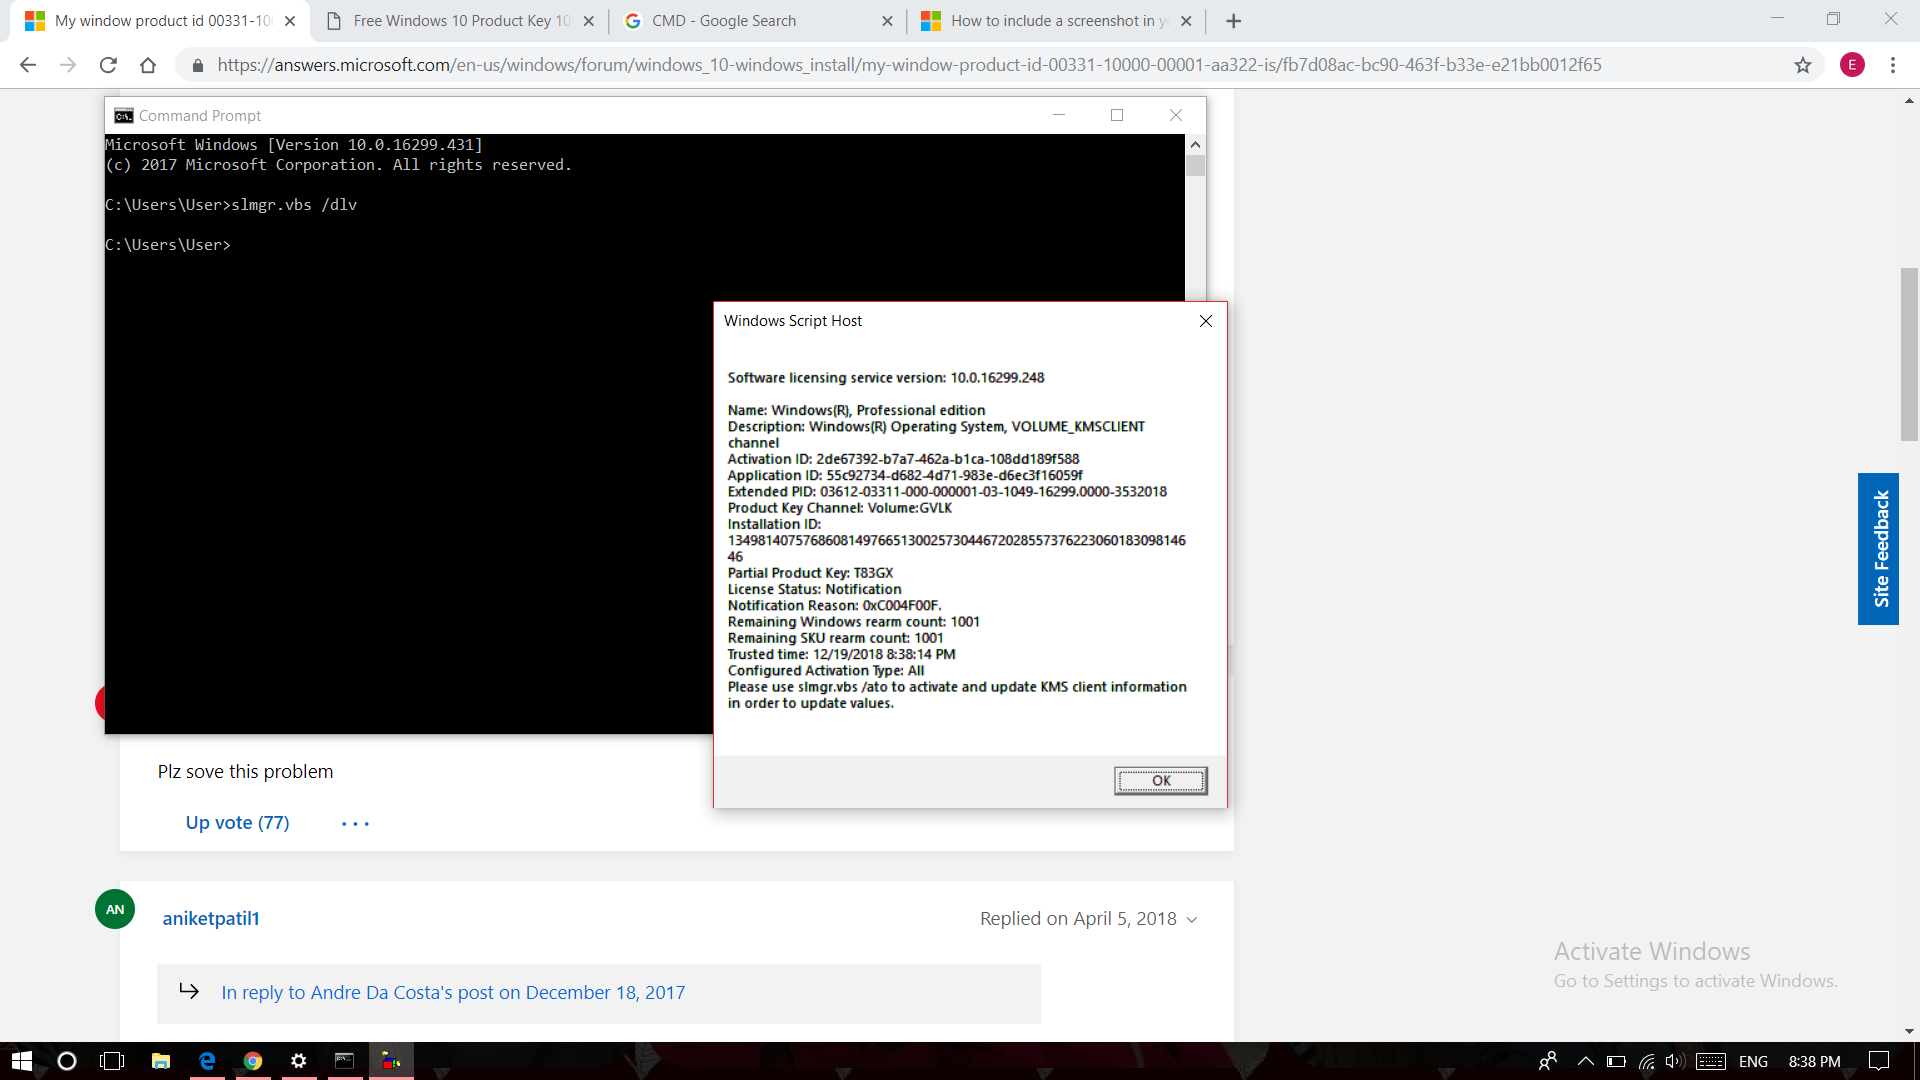Click 'License Status: Notification' line

[814, 589]
